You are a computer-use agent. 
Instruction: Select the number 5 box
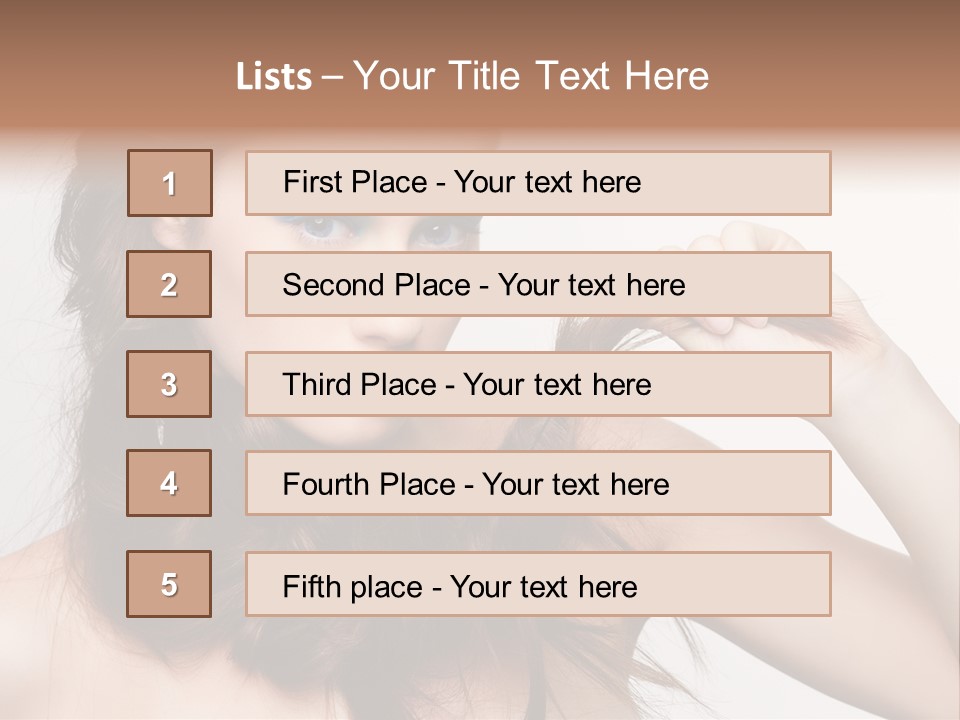[169, 584]
